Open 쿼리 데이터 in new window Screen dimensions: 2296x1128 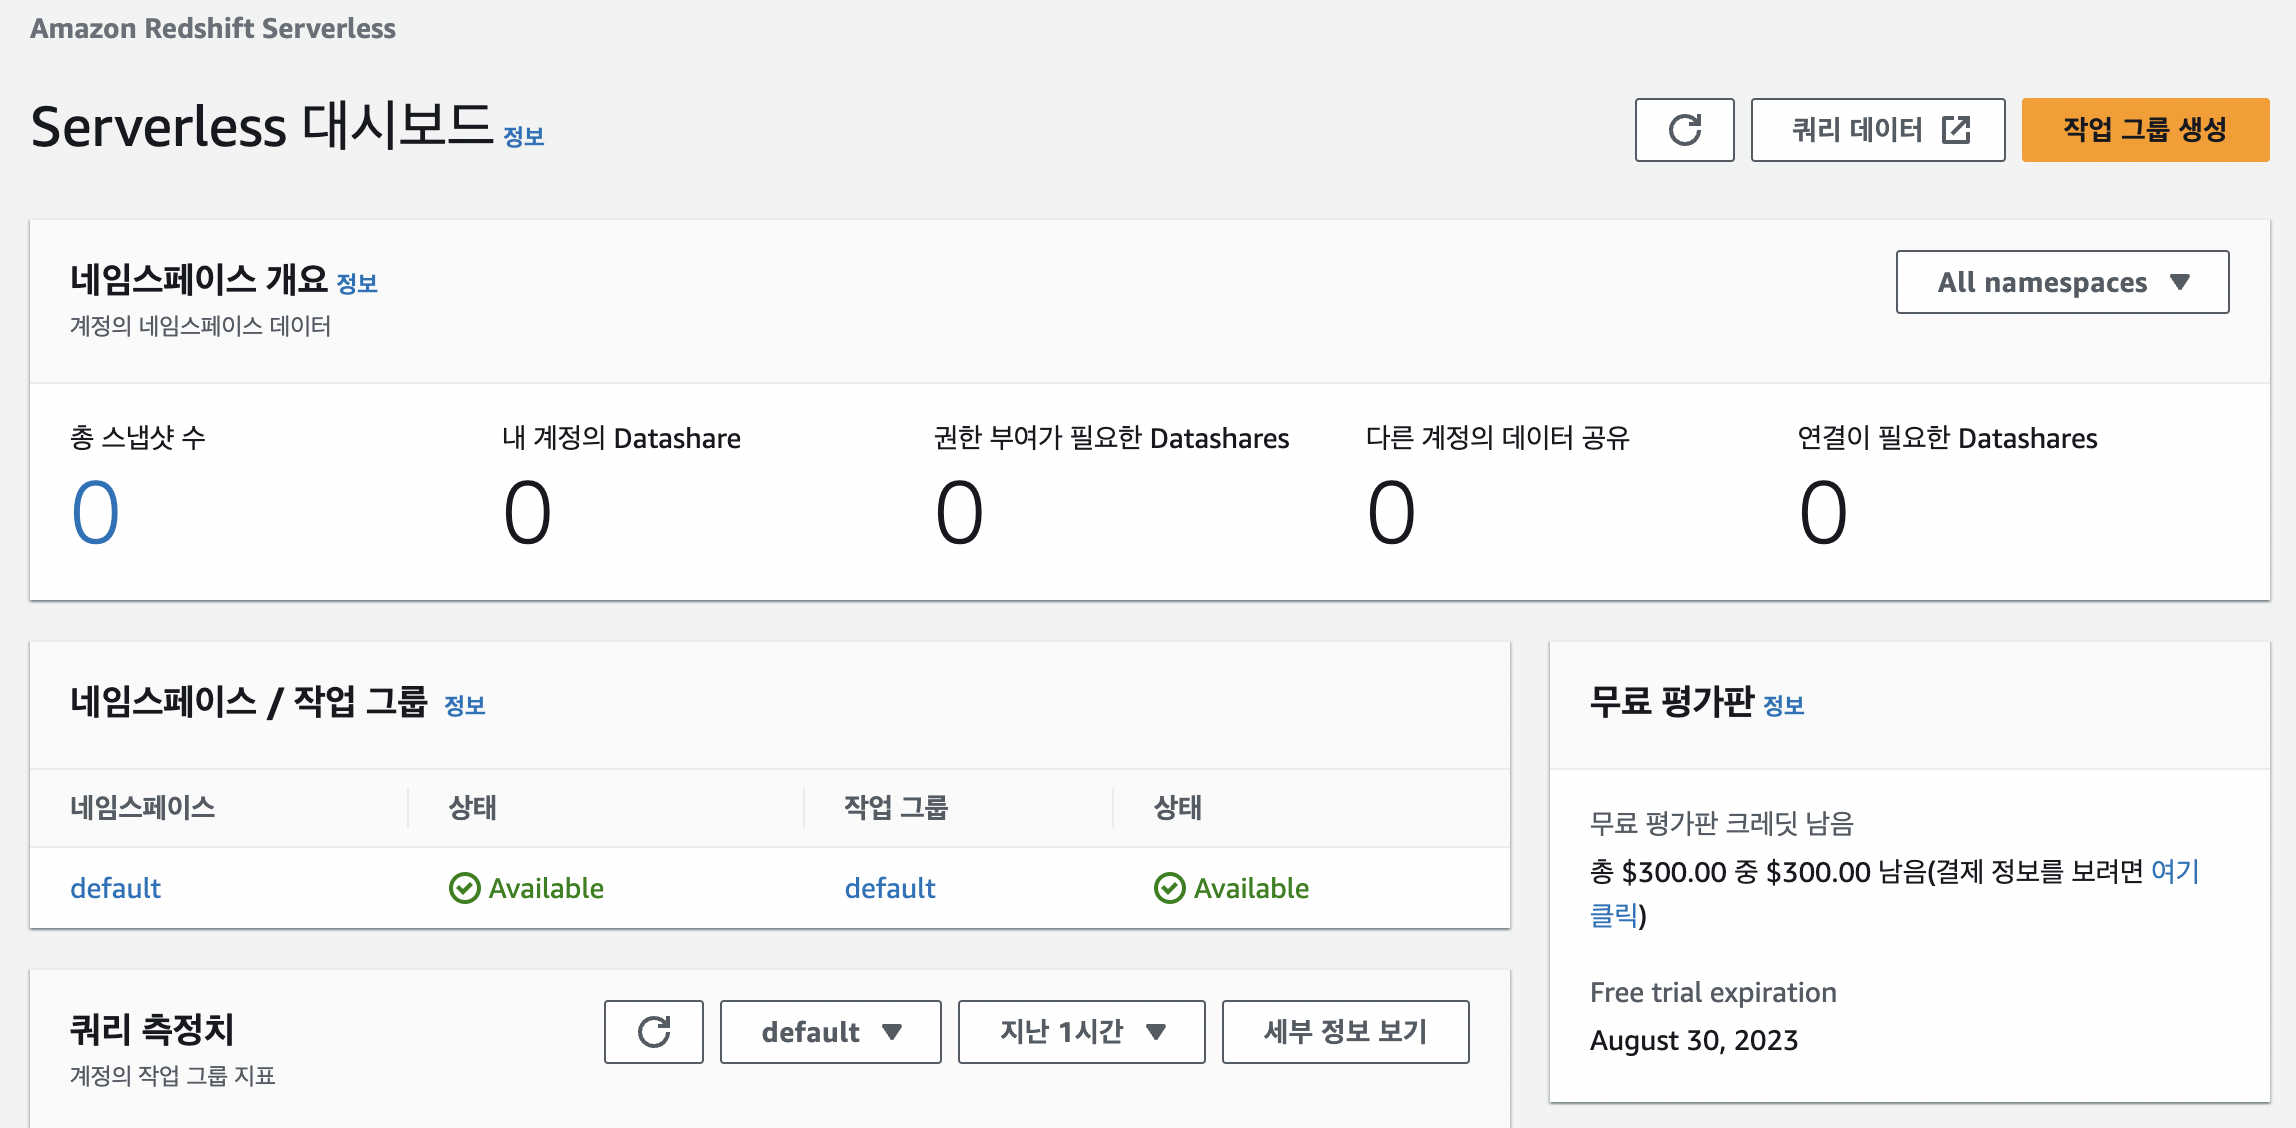coord(1877,130)
